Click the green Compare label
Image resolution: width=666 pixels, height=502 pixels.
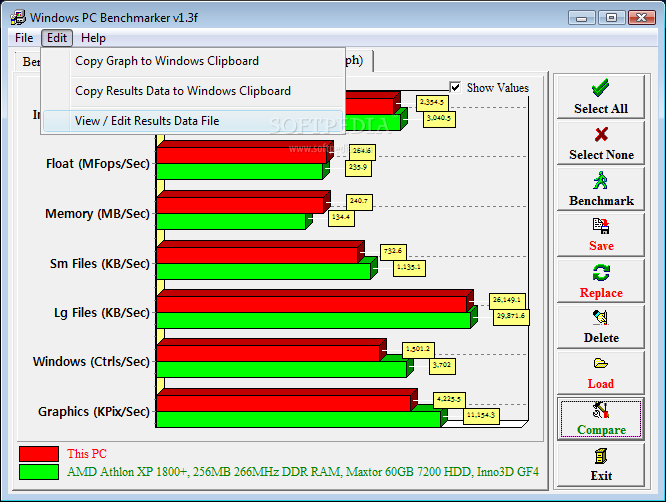(601, 430)
